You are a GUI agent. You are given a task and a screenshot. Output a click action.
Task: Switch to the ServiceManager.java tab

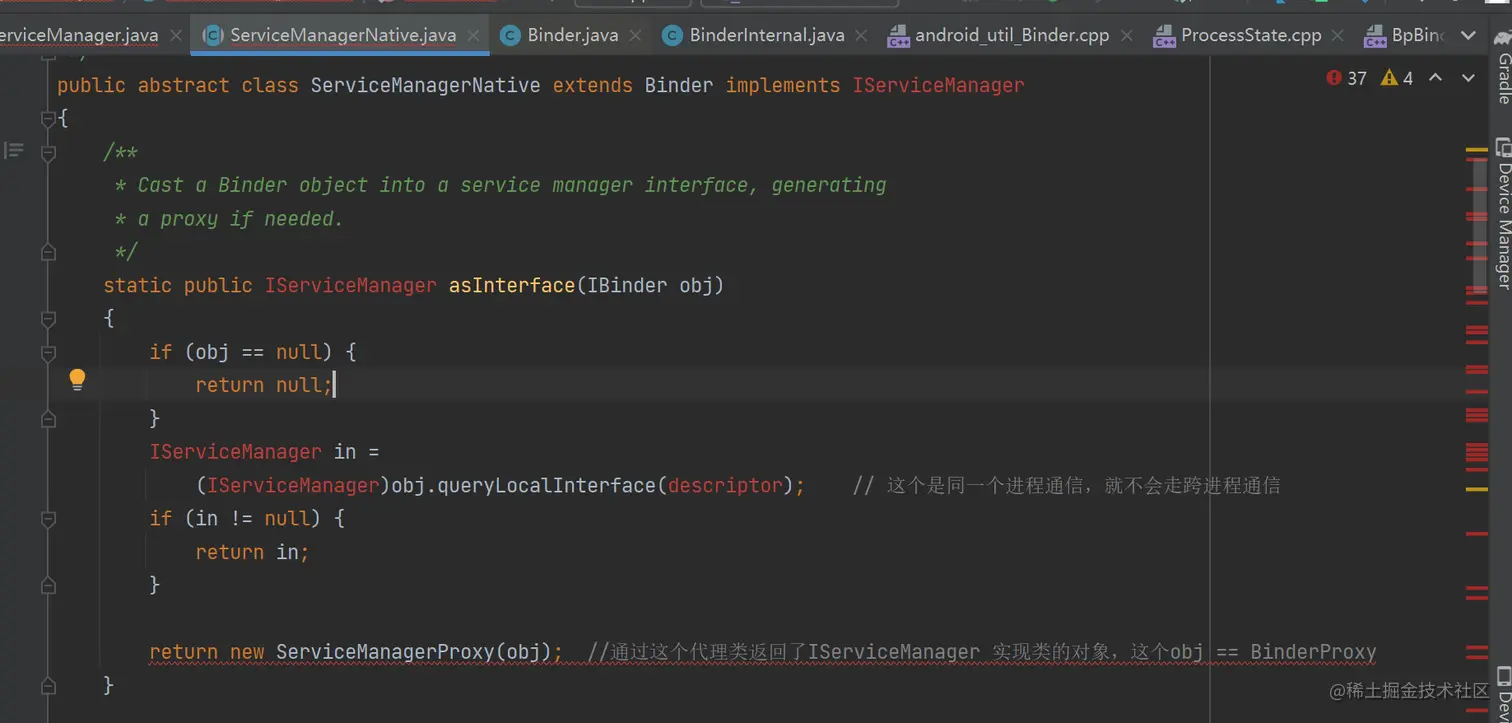click(80, 35)
